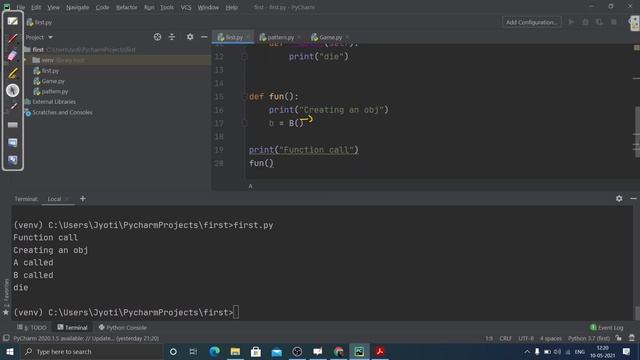Open the Python Console tool window
Image resolution: width=640 pixels, height=360 pixels.
(122, 327)
